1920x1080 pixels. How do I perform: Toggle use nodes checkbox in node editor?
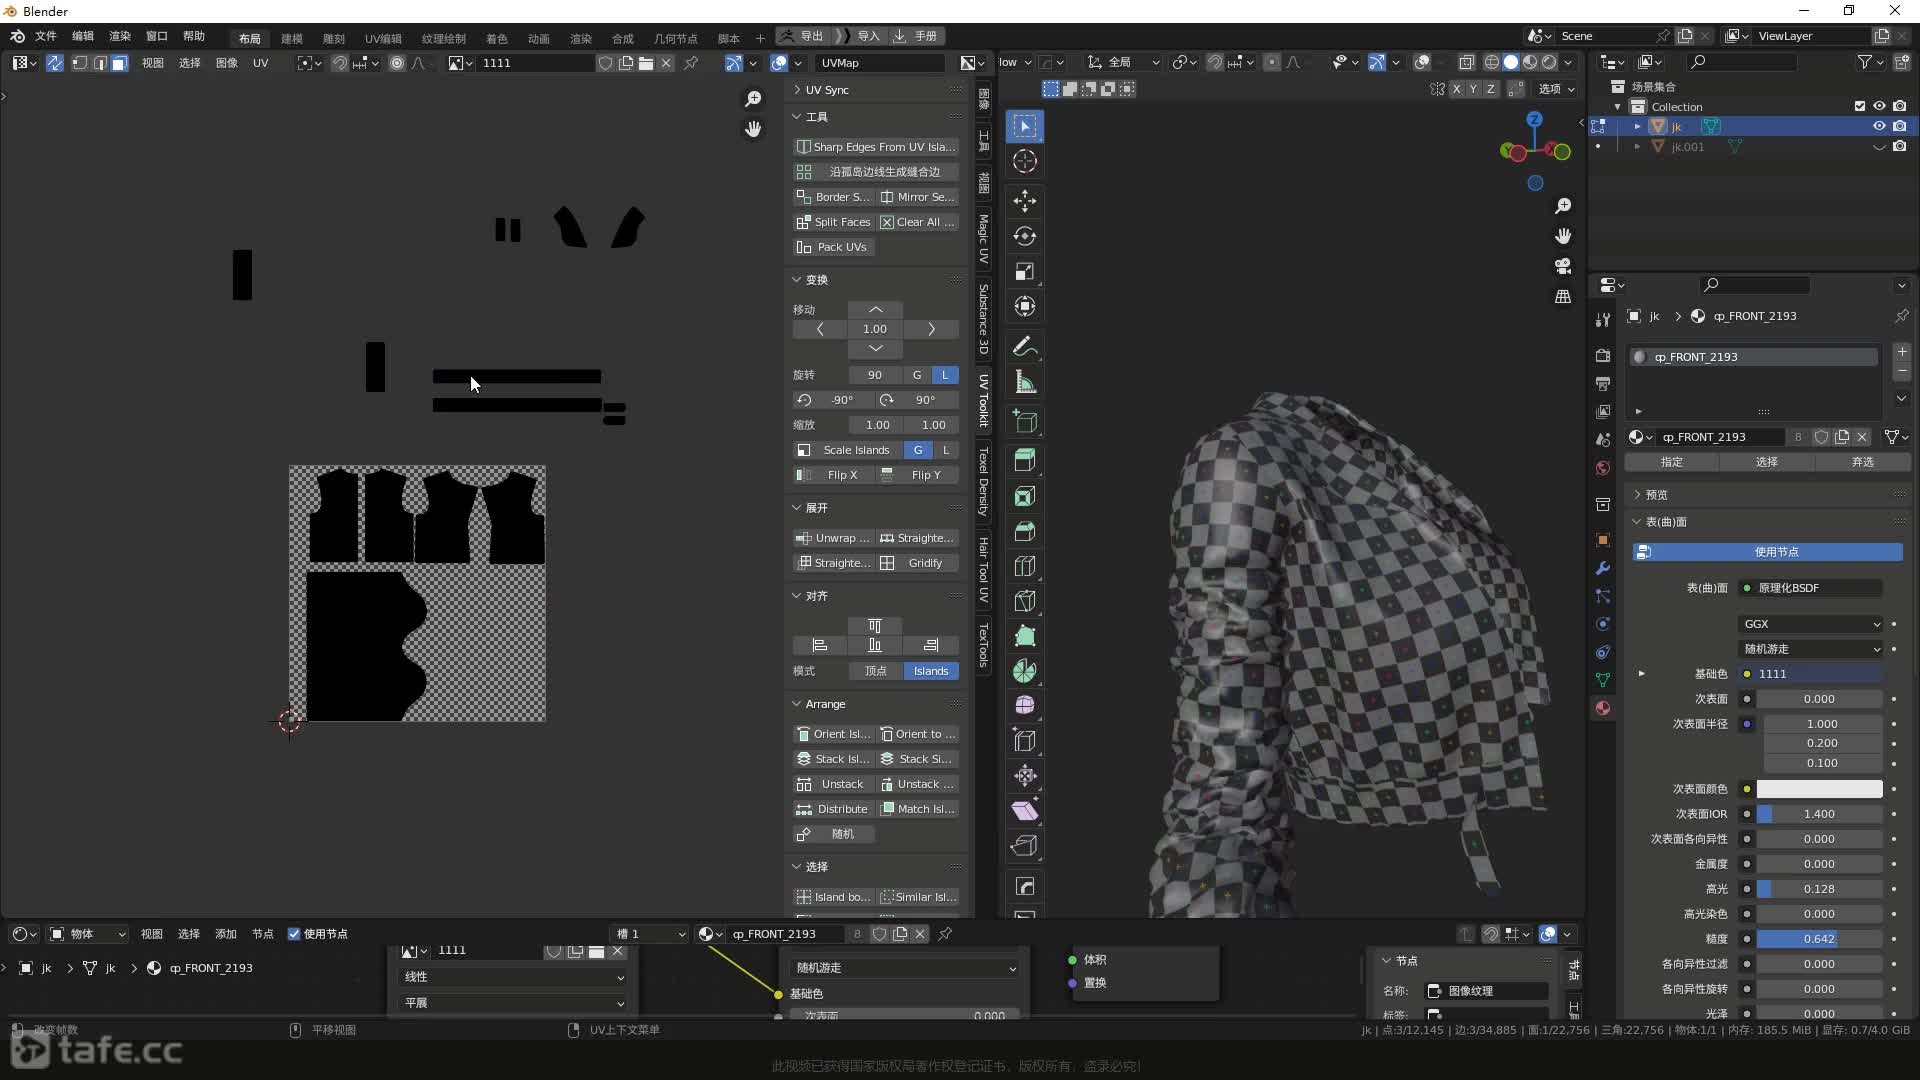294,934
